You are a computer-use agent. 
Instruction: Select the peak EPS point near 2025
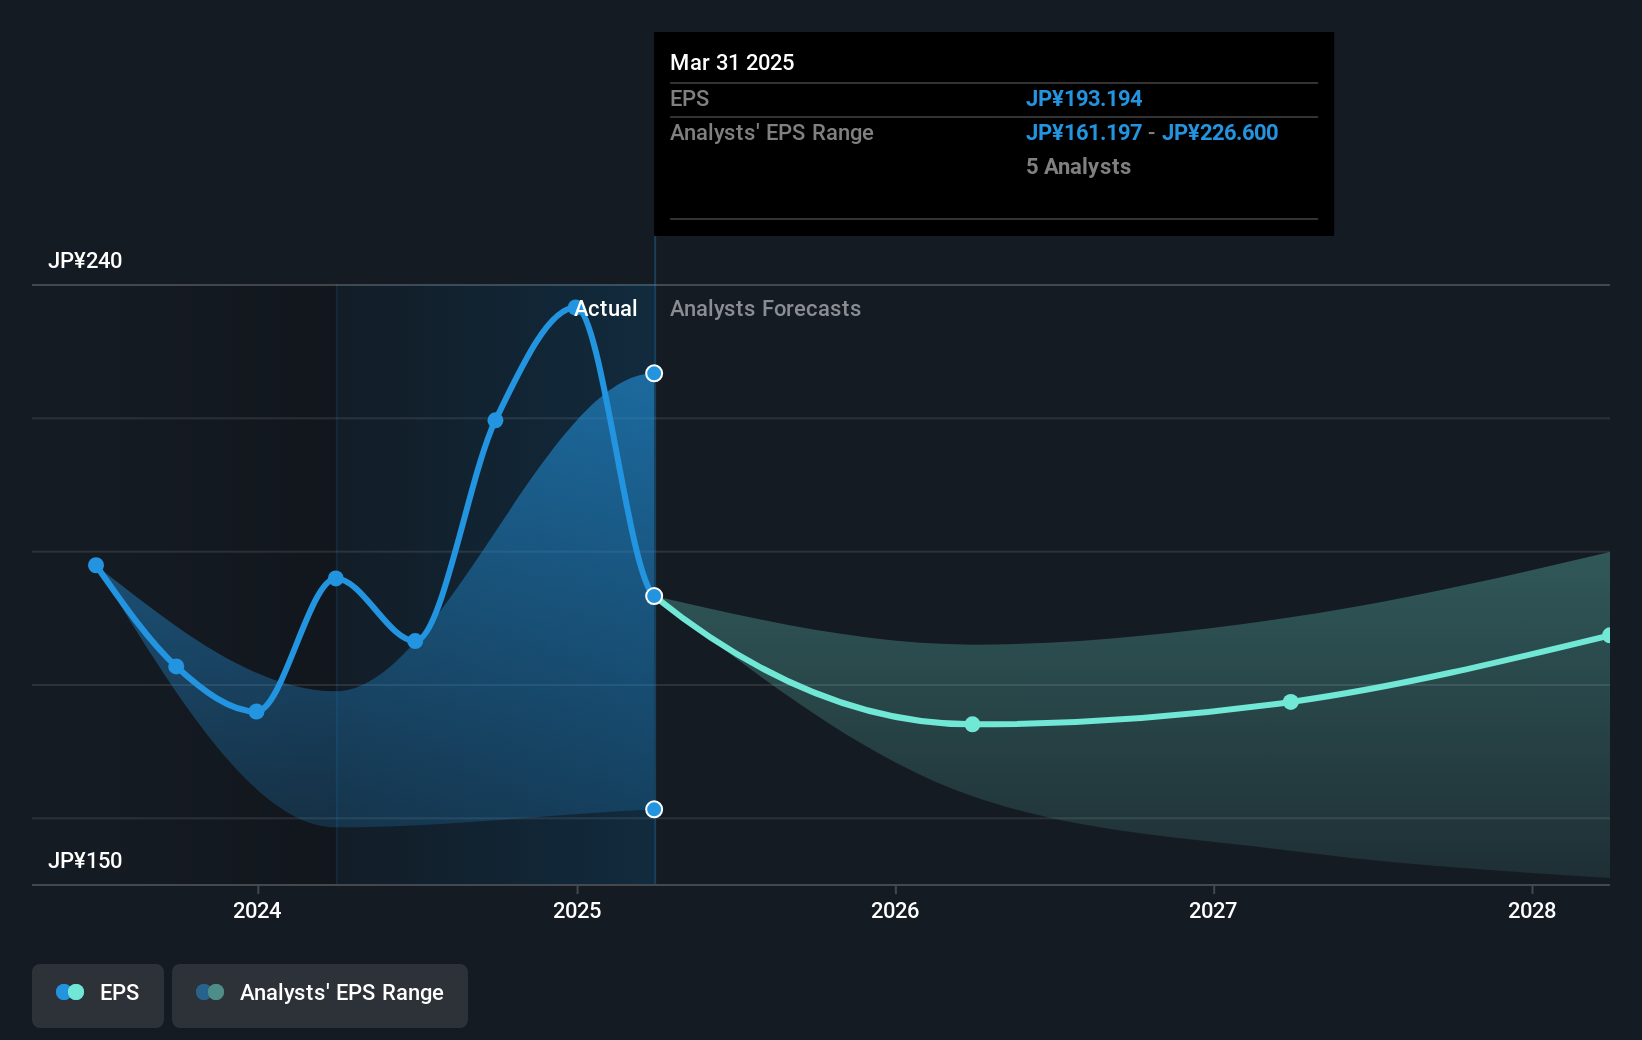pyautogui.click(x=575, y=307)
